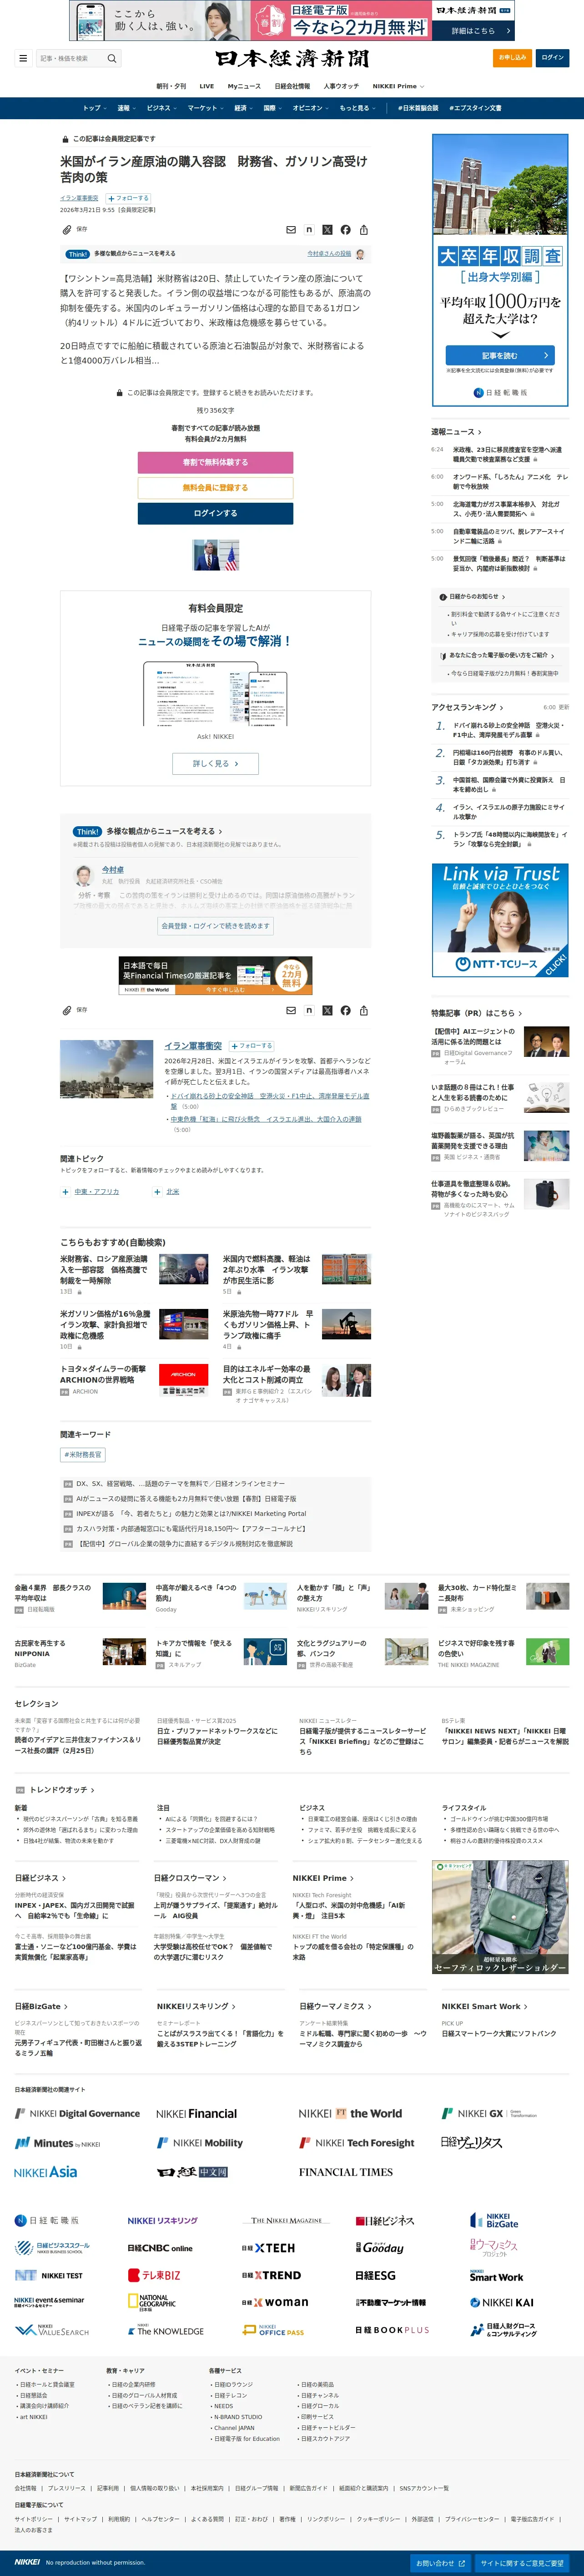Image resolution: width=584 pixels, height=2576 pixels.
Task: Open the article photo thumbnail under login buttons
Action: click(215, 555)
